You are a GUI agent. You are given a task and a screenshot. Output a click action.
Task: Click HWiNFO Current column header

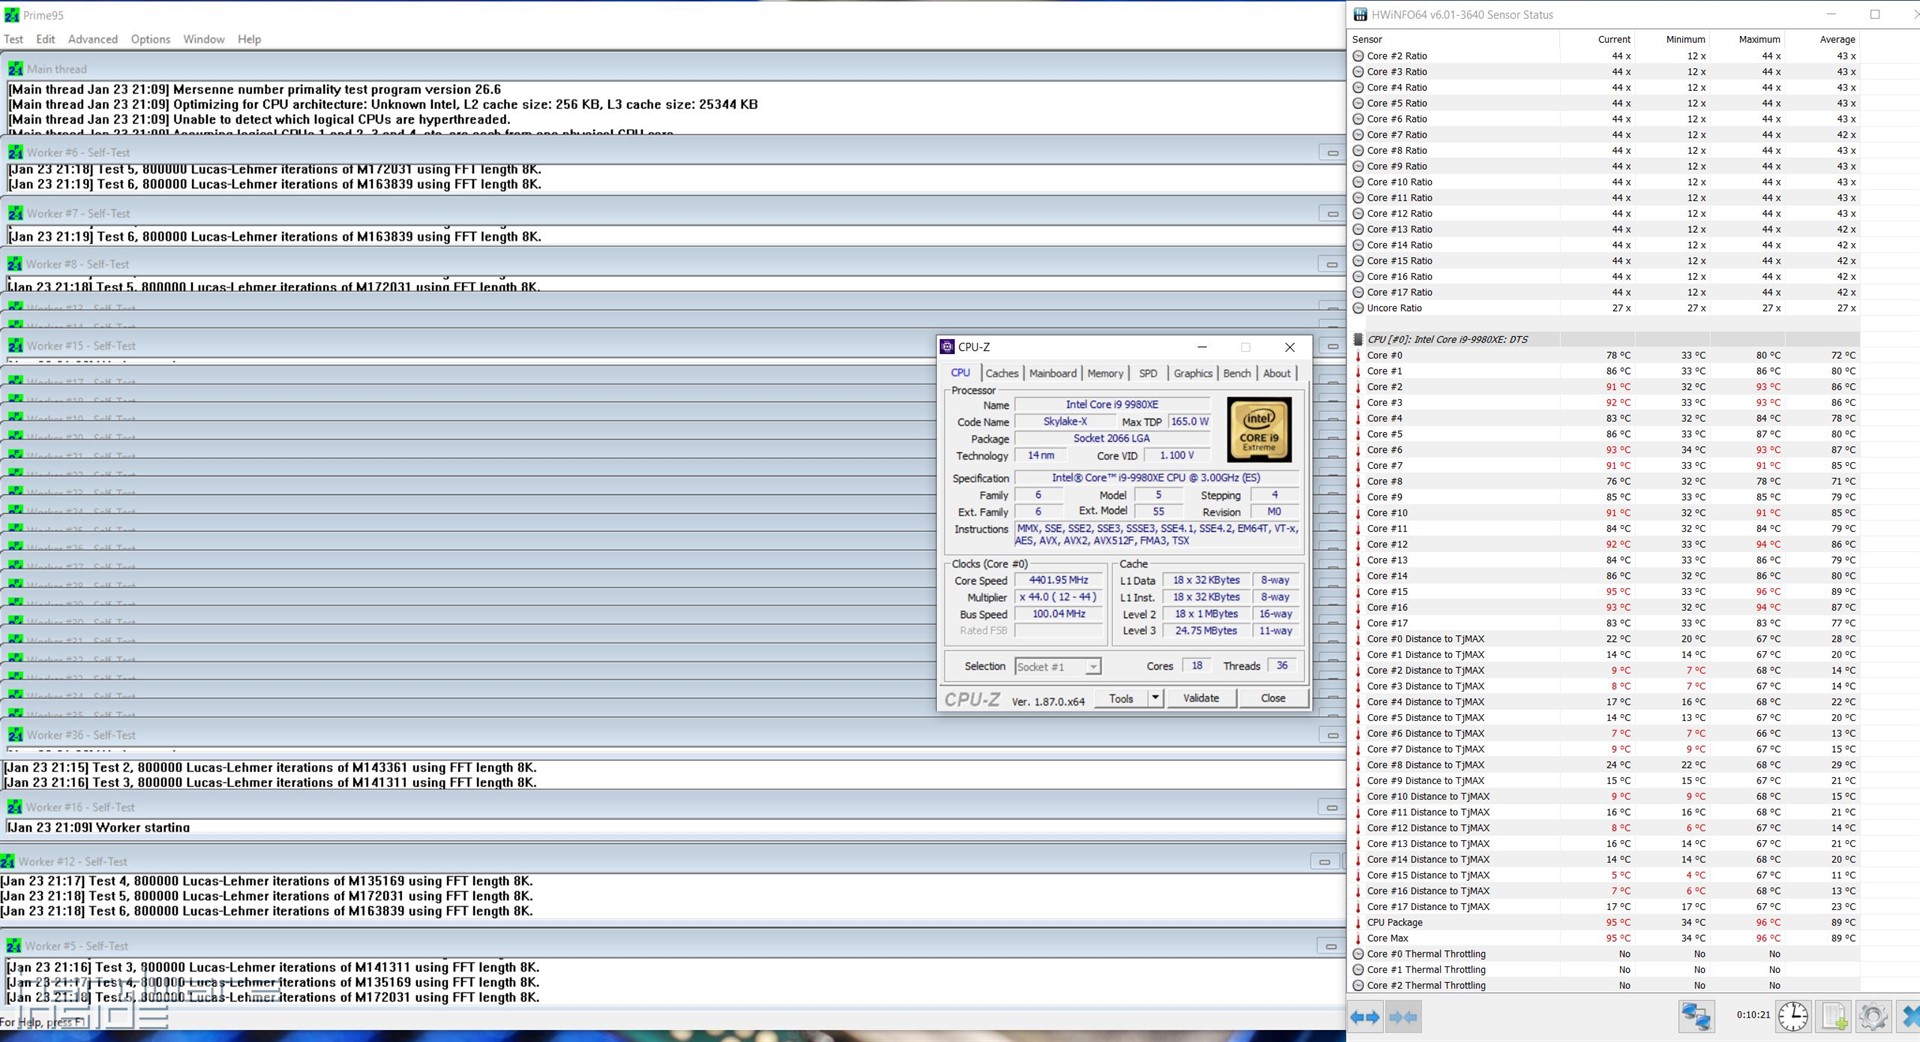pos(1597,39)
